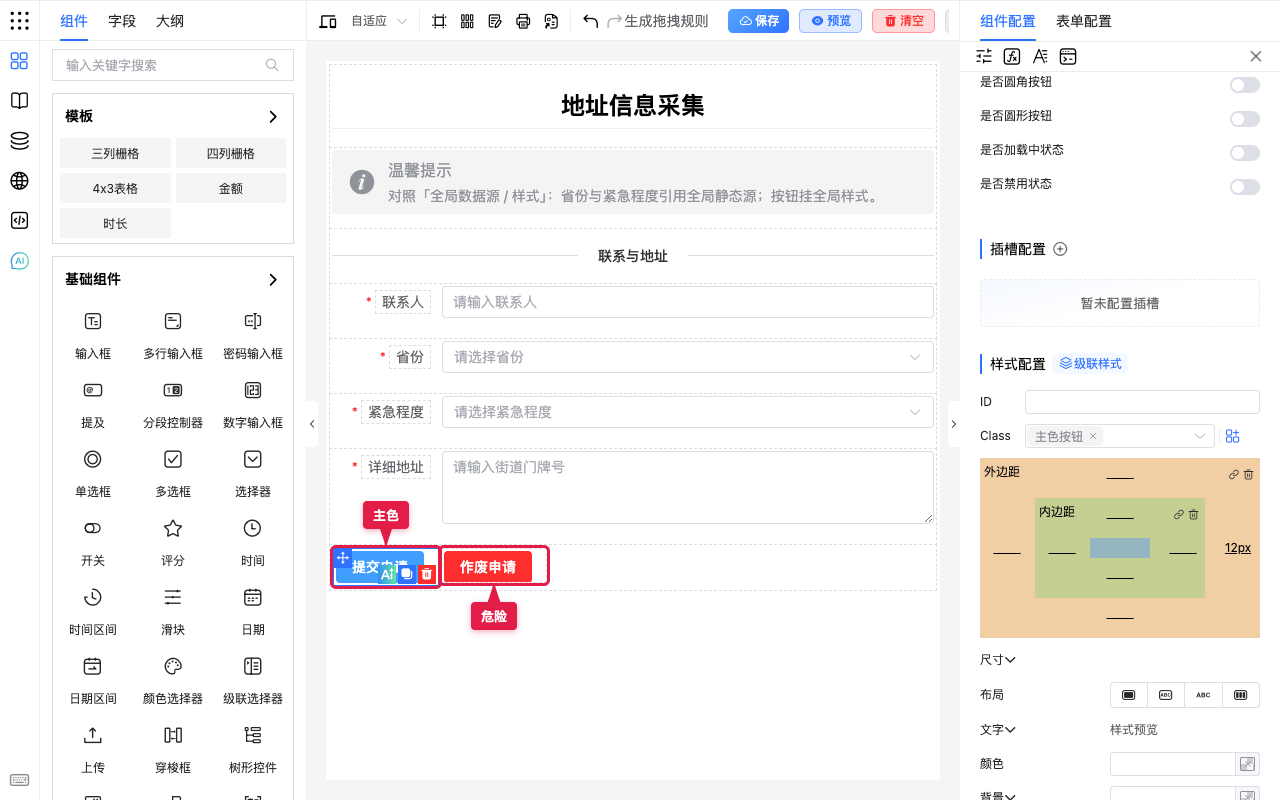Image resolution: width=1280 pixels, height=800 pixels.
Task: Click the 三列栅格 template button
Action: [x=115, y=153]
